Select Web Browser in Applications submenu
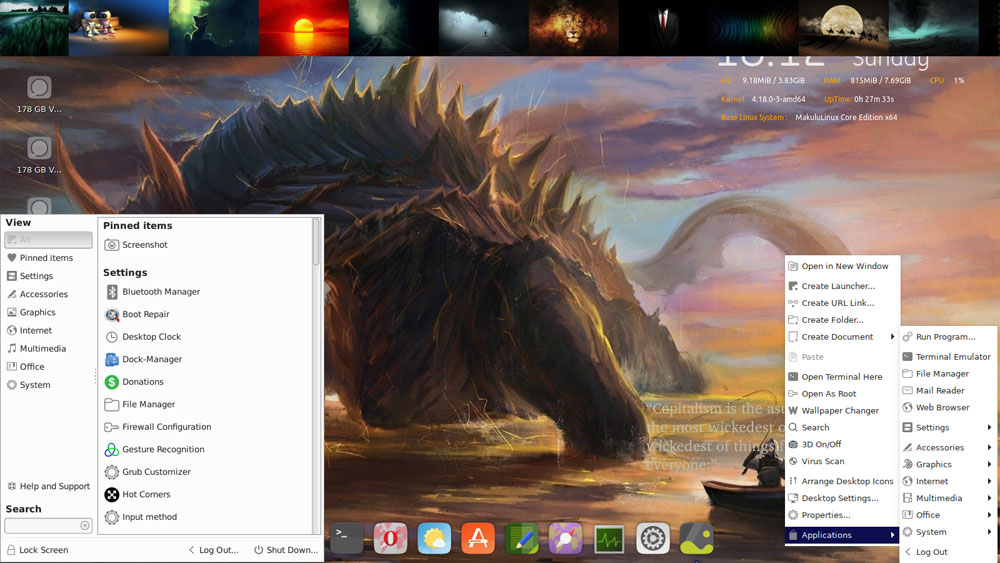 947,407
